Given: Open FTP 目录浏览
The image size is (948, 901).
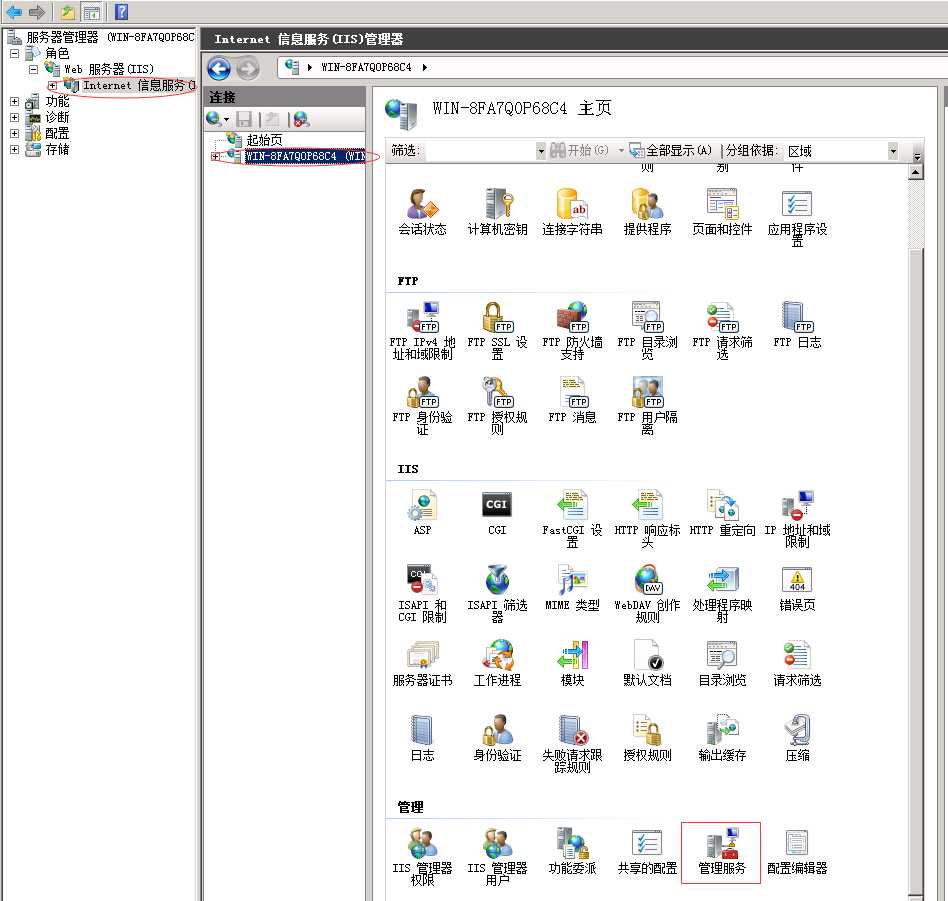Looking at the screenshot, I should tap(647, 330).
